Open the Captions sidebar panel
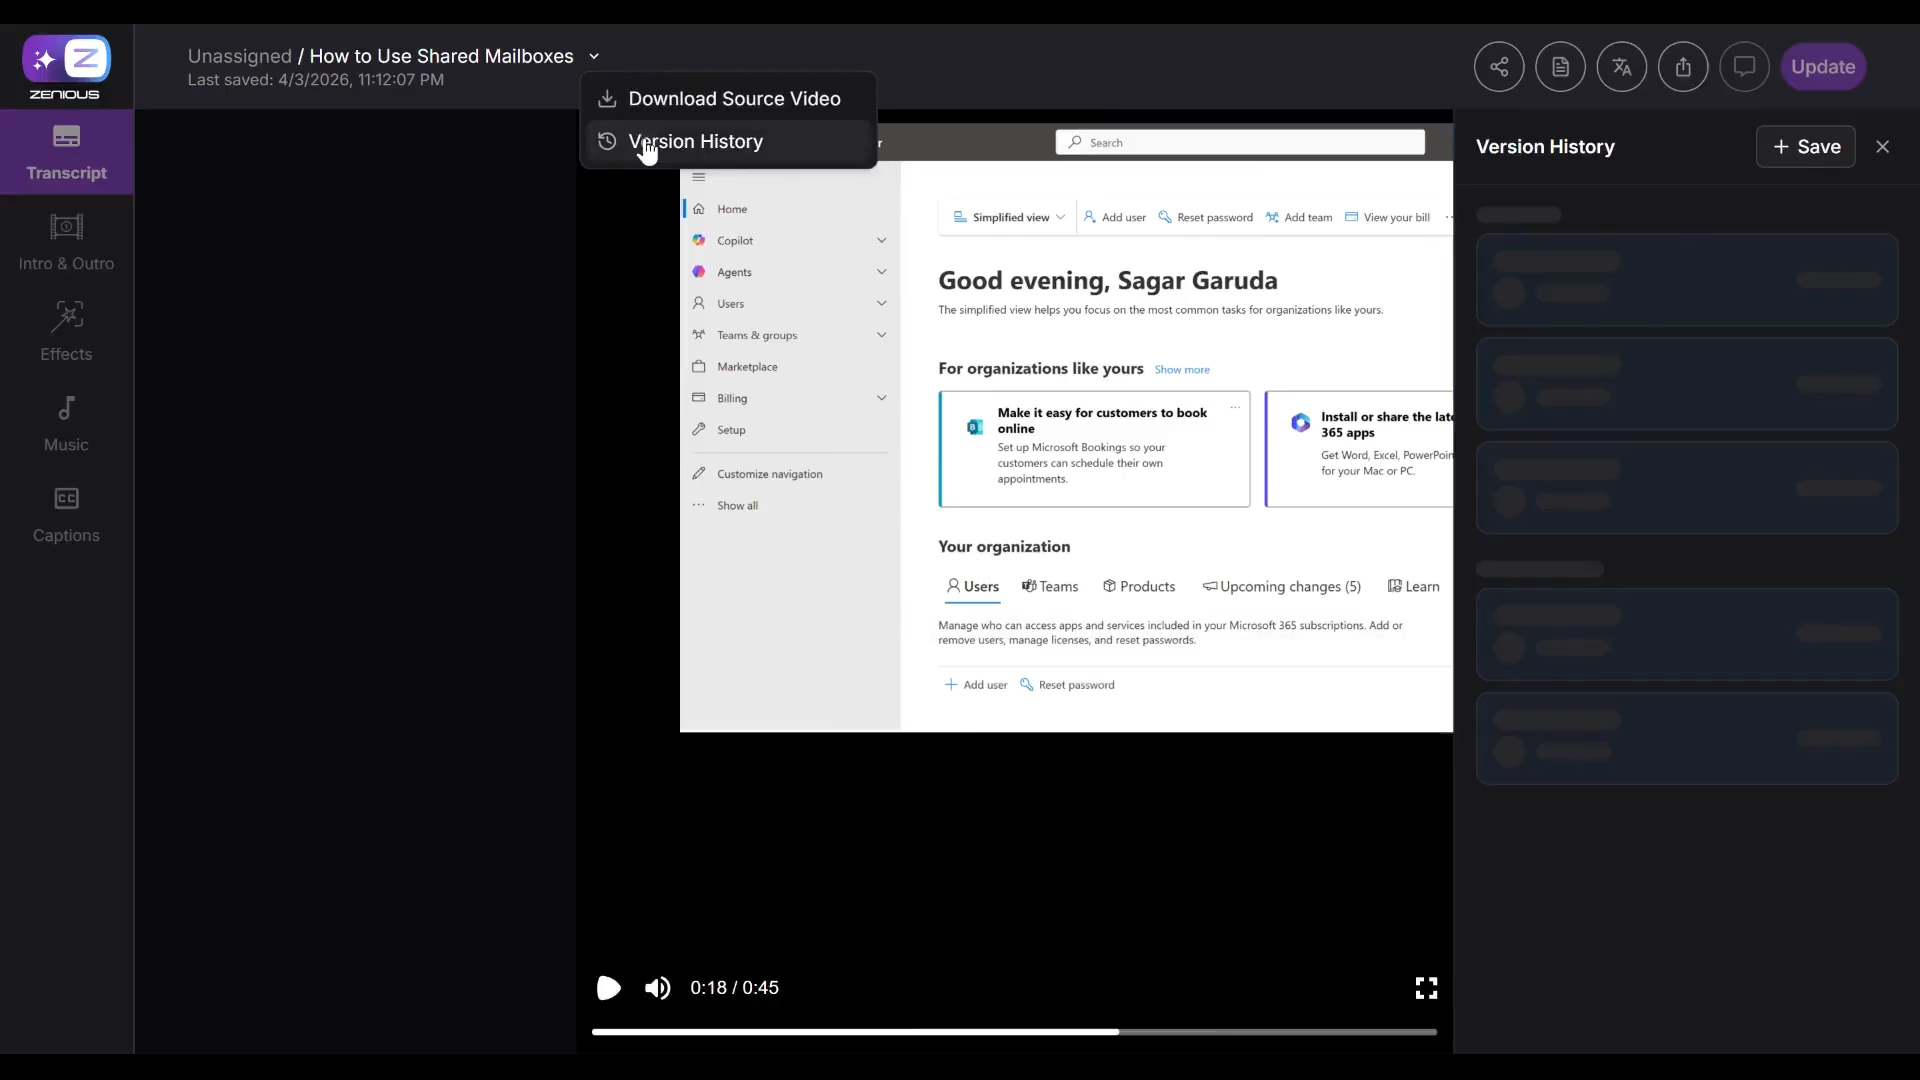The height and width of the screenshot is (1080, 1920). tap(66, 513)
